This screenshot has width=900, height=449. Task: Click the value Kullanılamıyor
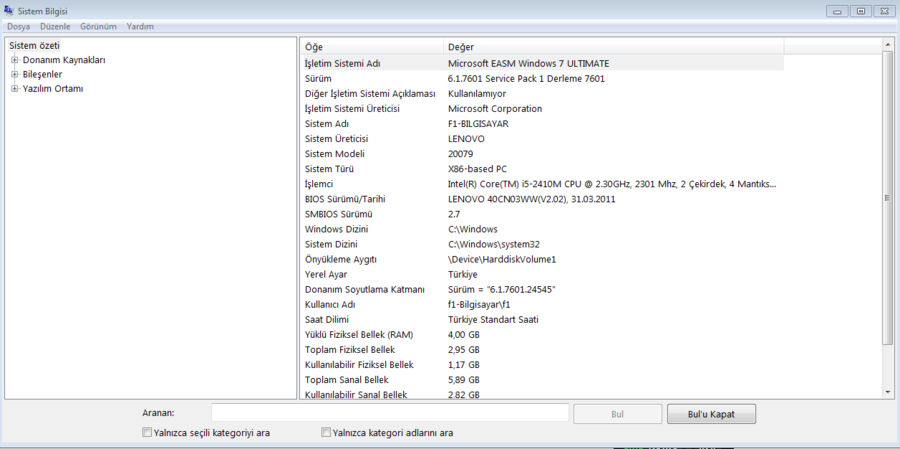pyautogui.click(x=477, y=94)
